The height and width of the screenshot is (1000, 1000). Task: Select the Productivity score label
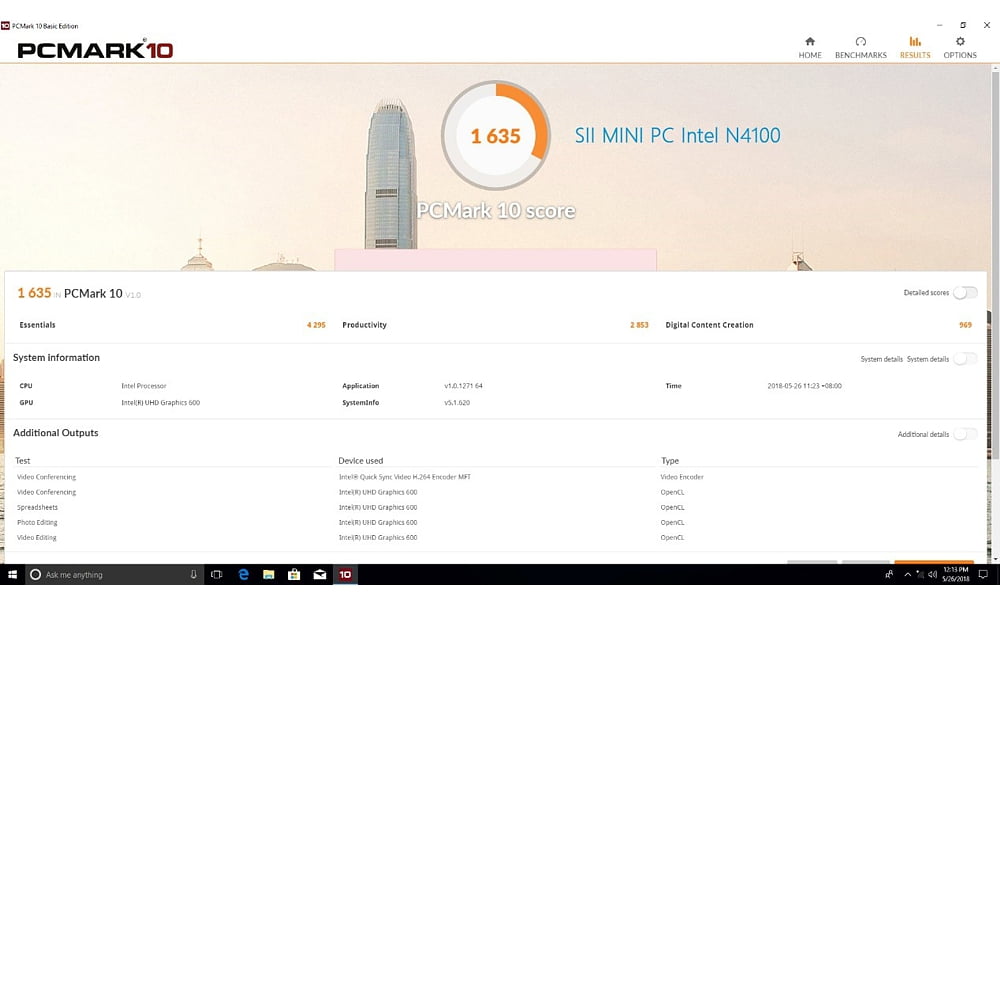point(364,325)
